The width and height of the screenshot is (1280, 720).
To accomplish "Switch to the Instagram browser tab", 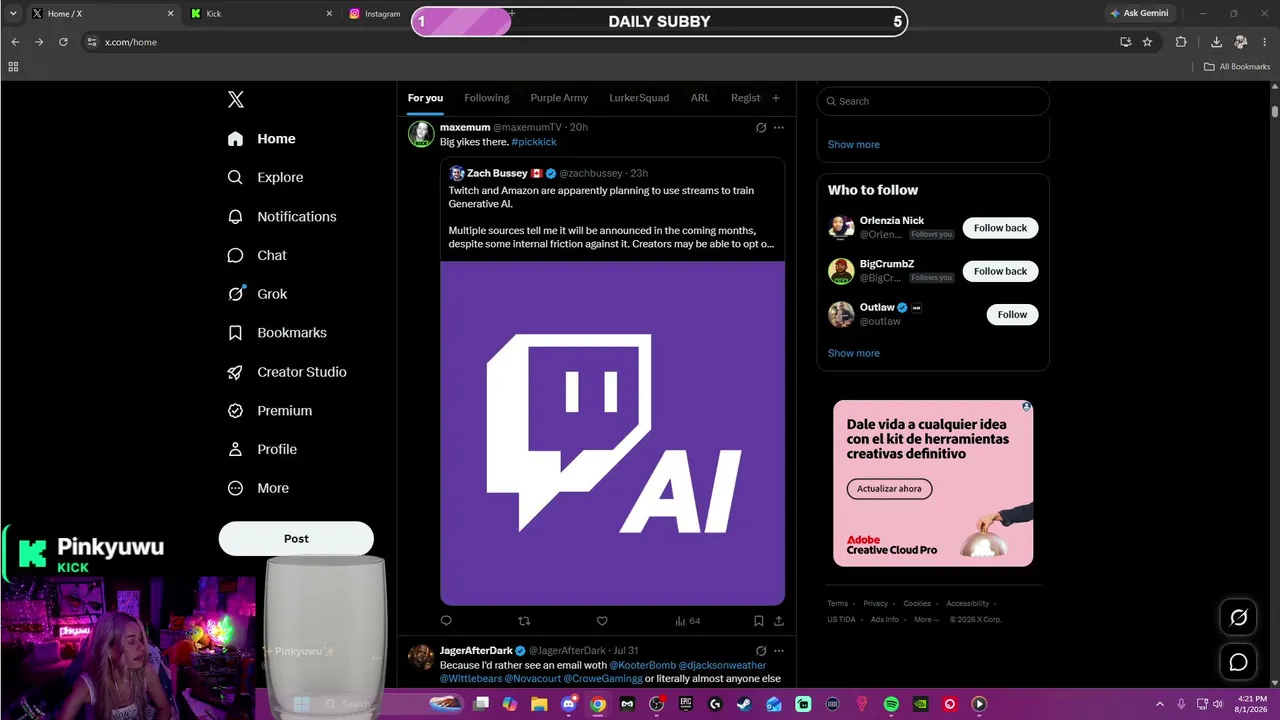I will (376, 14).
